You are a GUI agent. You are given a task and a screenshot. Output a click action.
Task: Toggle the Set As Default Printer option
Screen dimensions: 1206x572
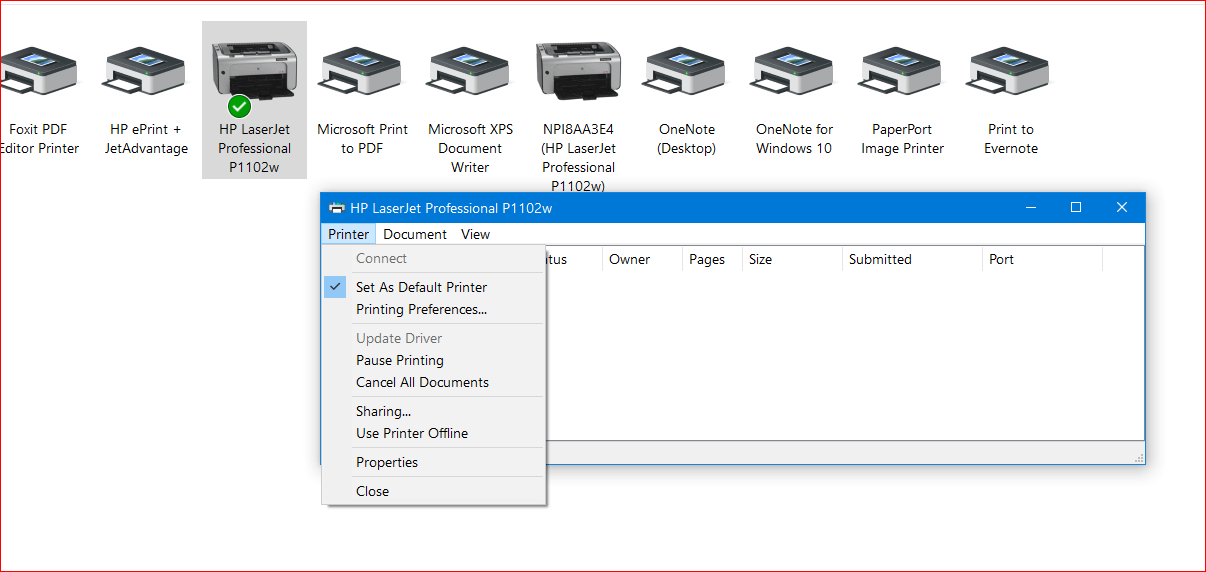(434, 287)
